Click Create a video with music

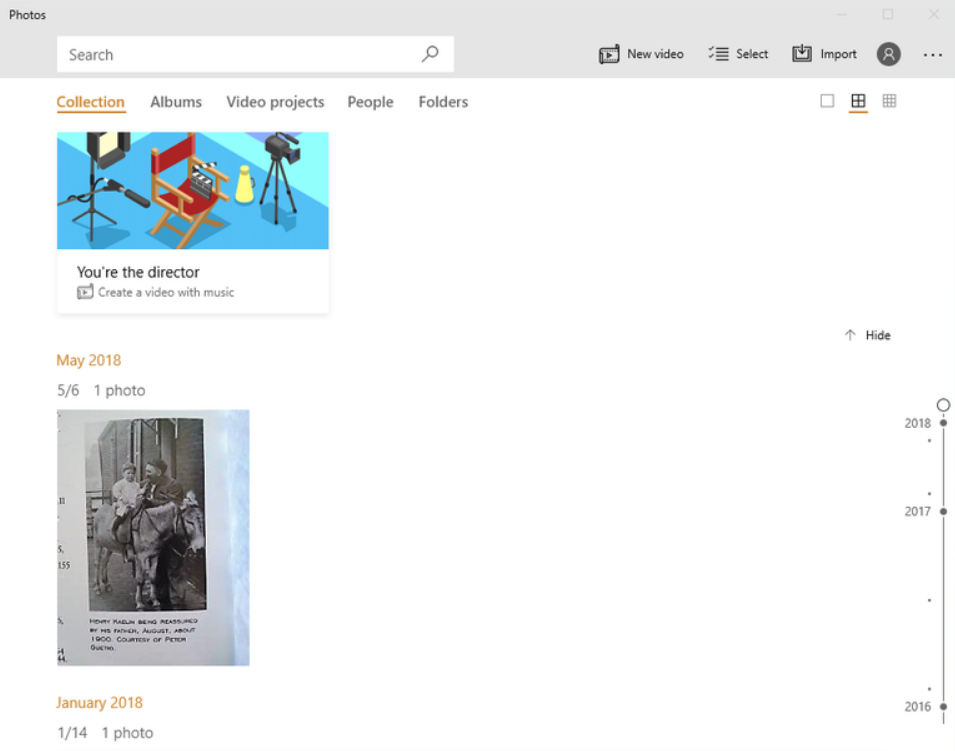(x=156, y=292)
